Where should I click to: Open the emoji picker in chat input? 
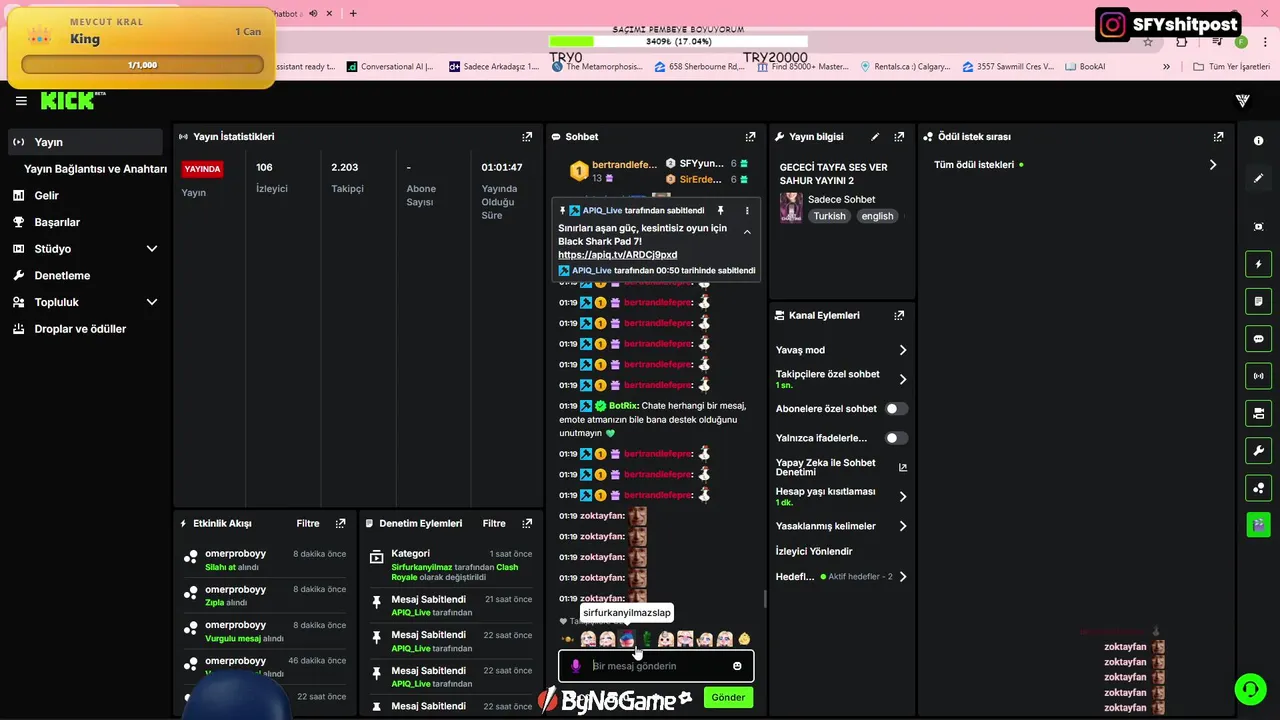pos(737,666)
